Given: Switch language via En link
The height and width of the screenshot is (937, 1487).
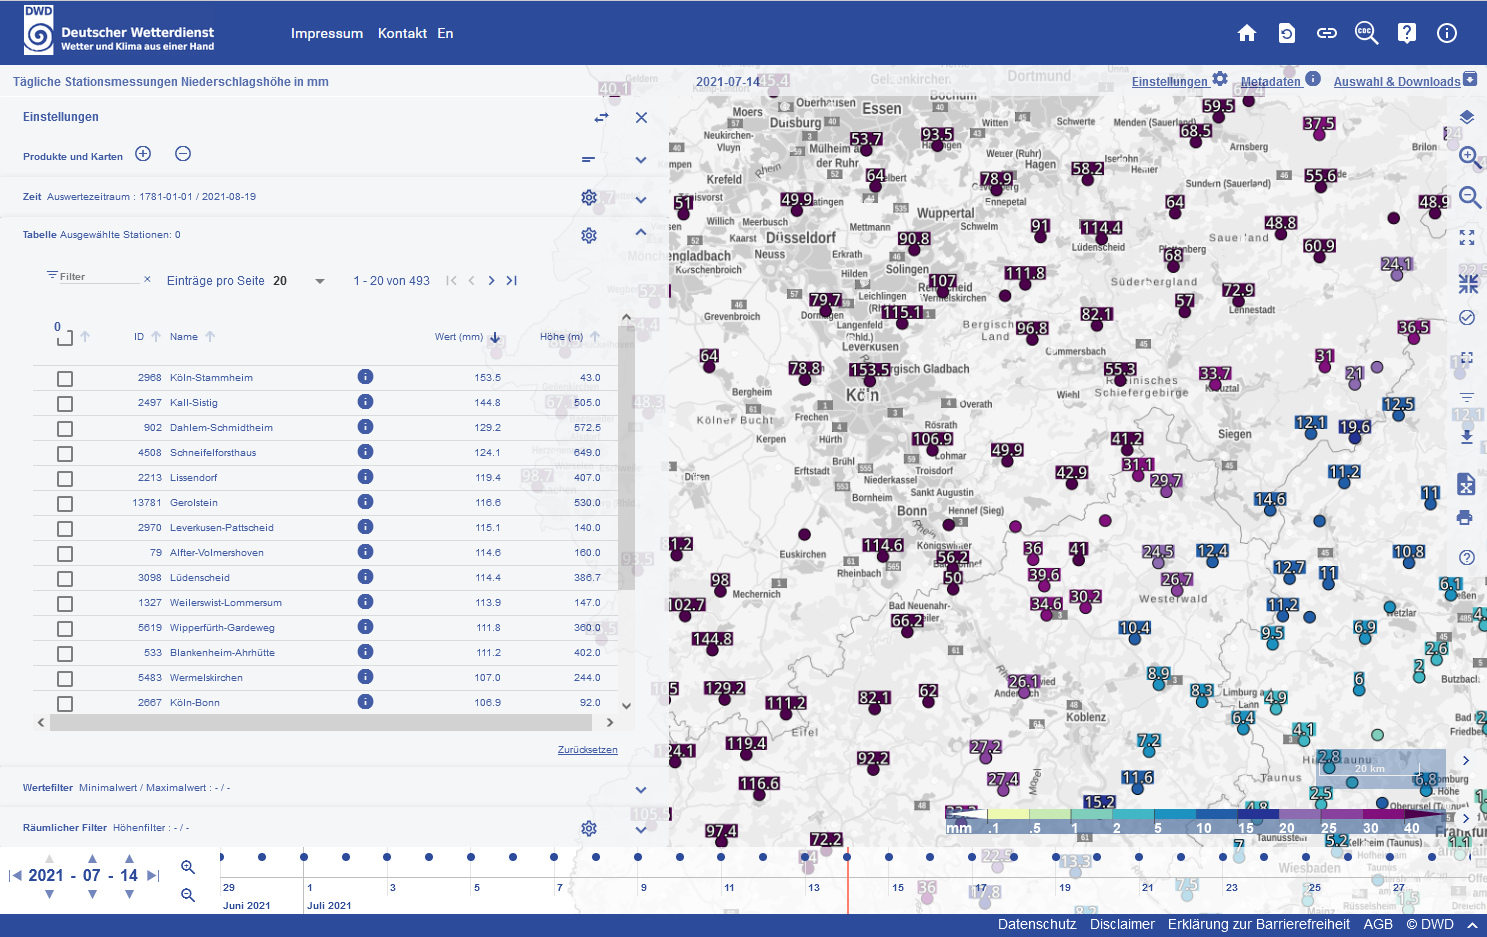Looking at the screenshot, I should pyautogui.click(x=445, y=33).
